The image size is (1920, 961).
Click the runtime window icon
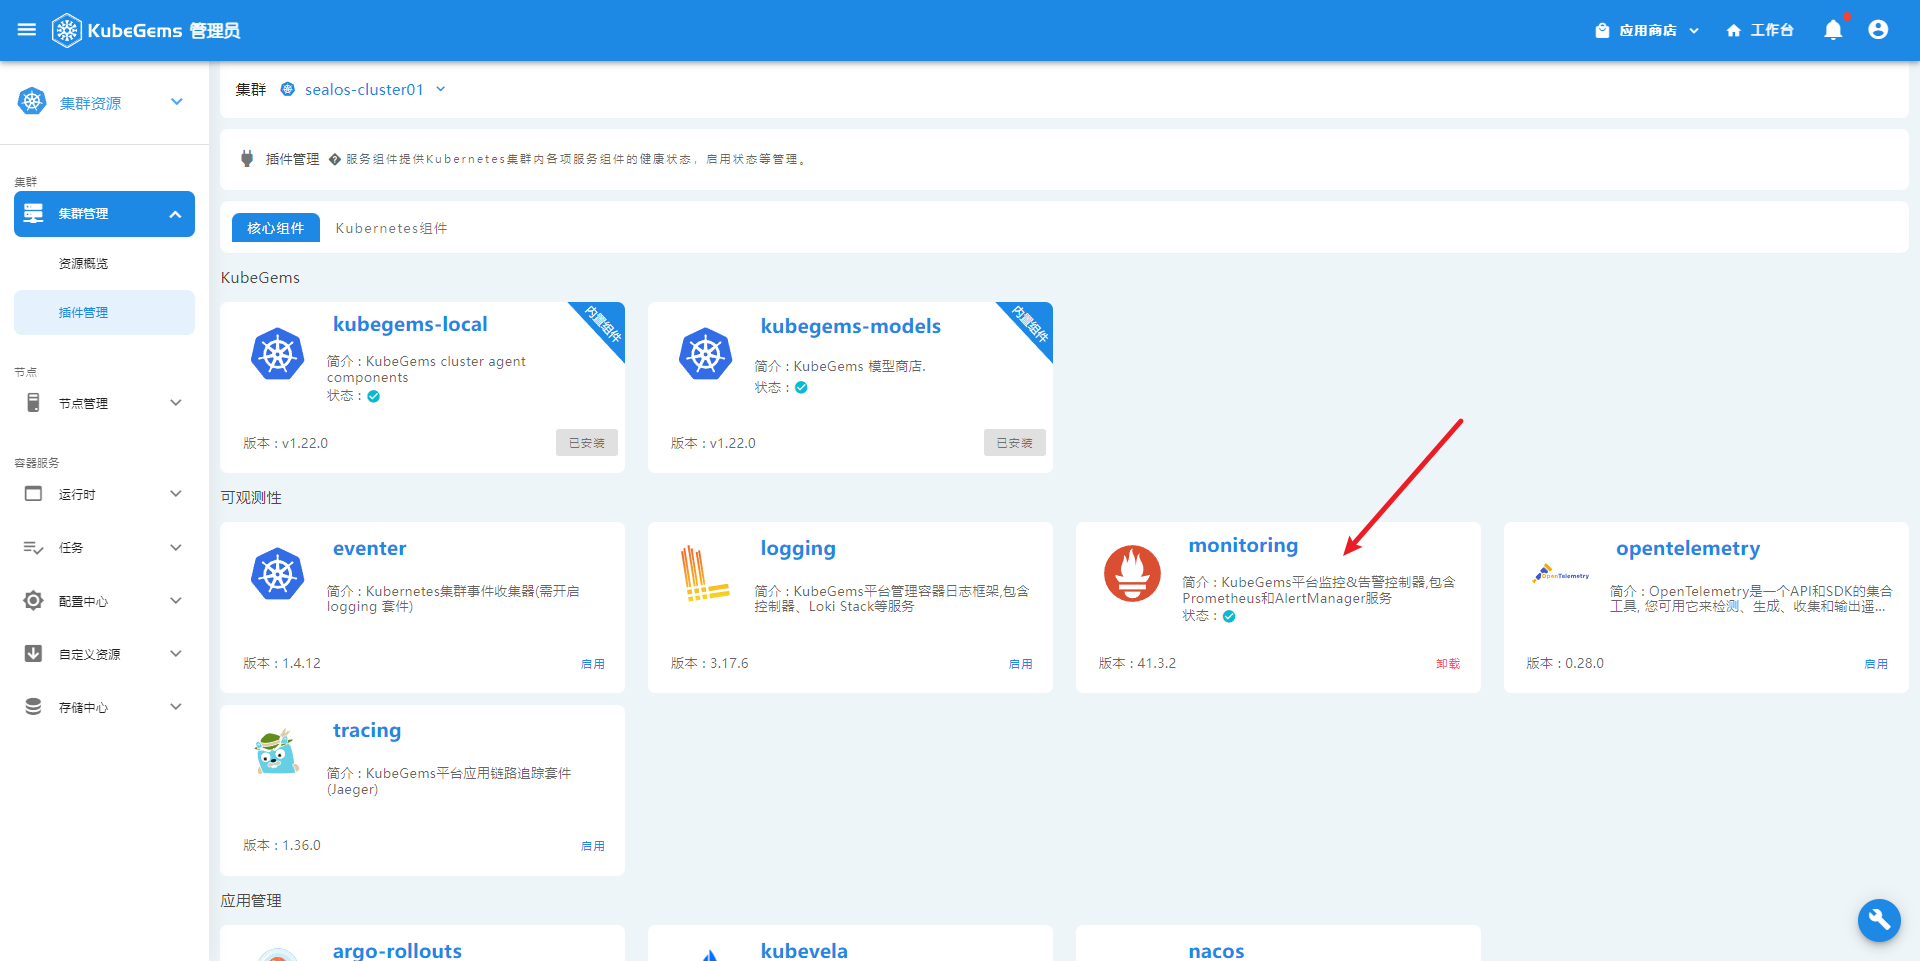[33, 494]
